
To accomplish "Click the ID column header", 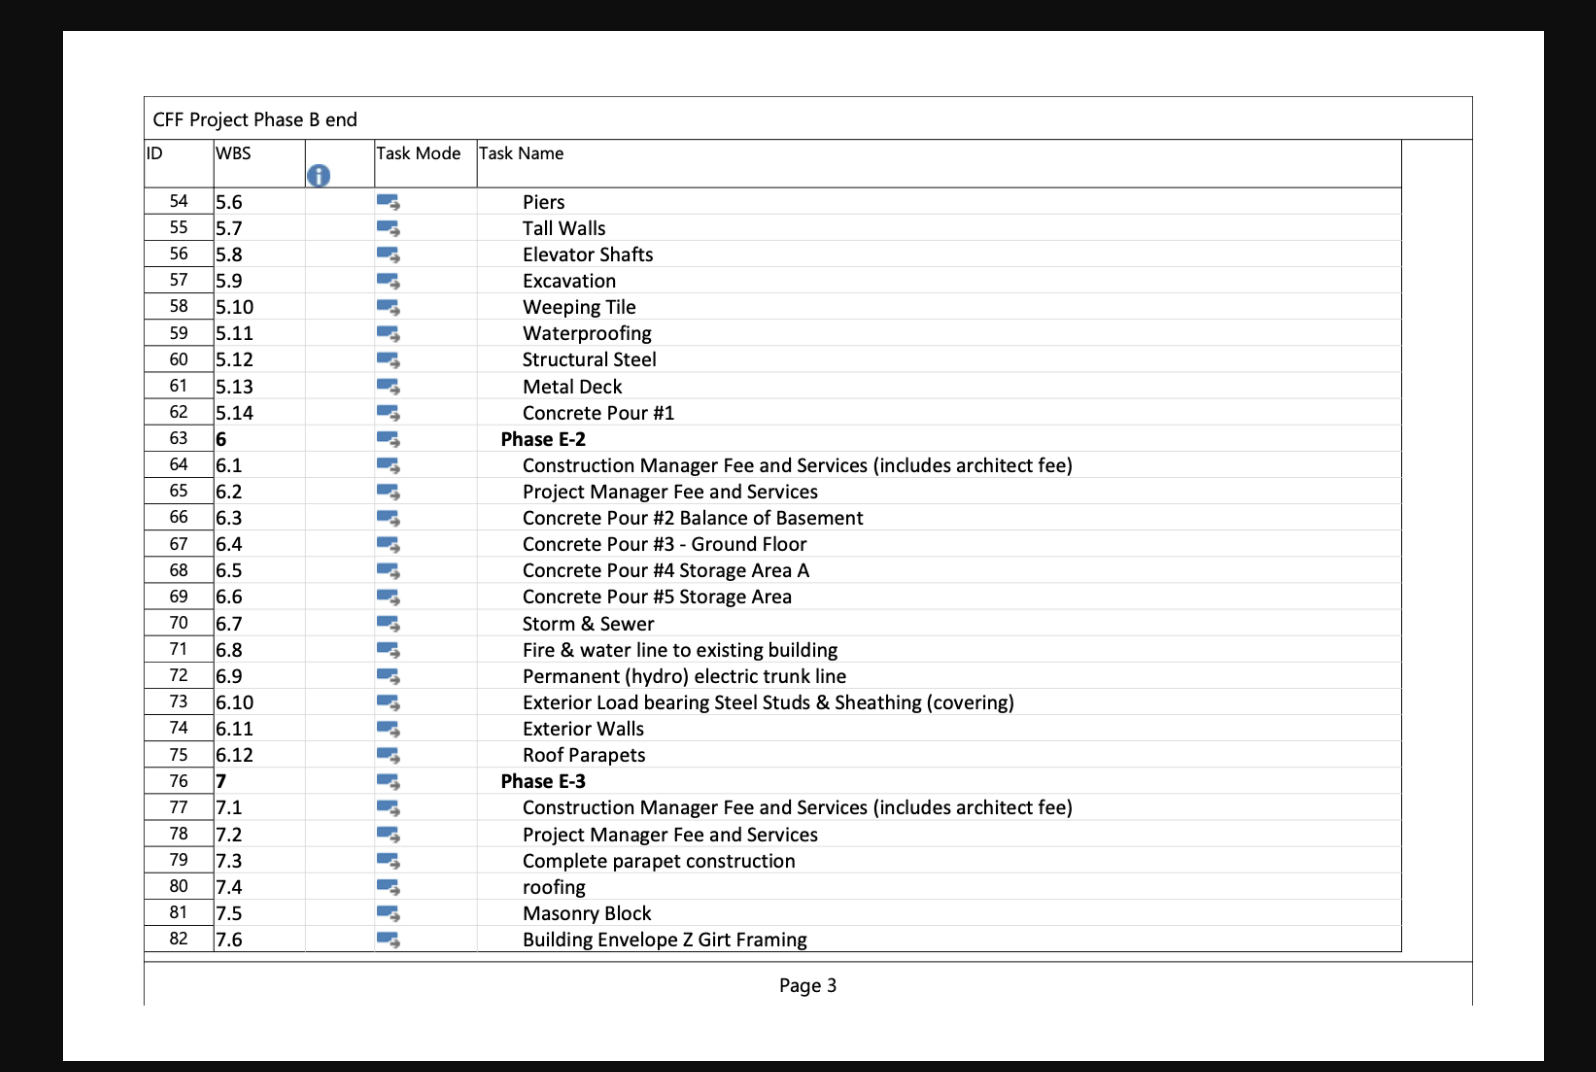I will tap(155, 154).
